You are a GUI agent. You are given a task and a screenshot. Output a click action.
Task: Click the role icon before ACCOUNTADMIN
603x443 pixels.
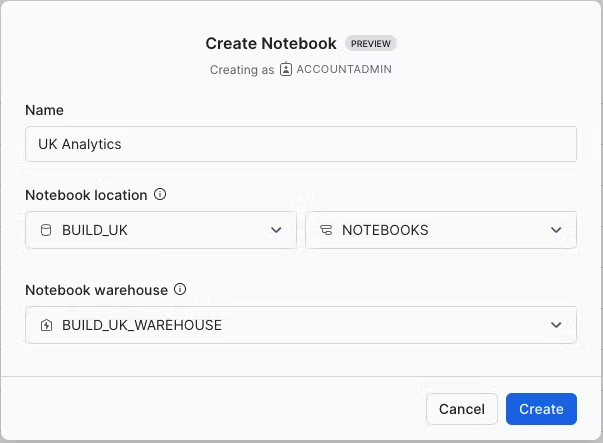point(286,70)
